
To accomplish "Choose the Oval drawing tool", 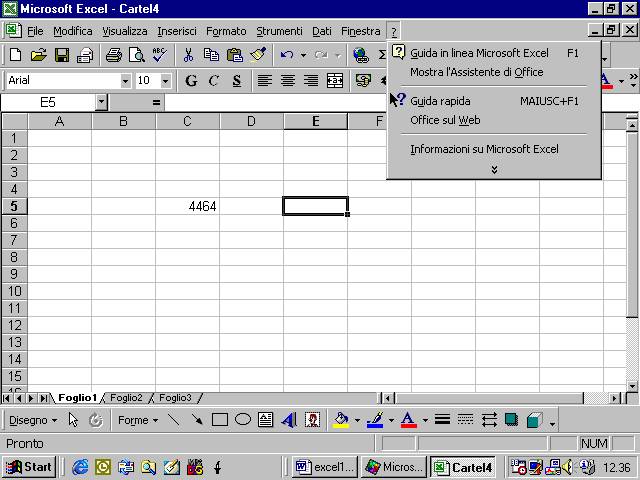I will (243, 420).
